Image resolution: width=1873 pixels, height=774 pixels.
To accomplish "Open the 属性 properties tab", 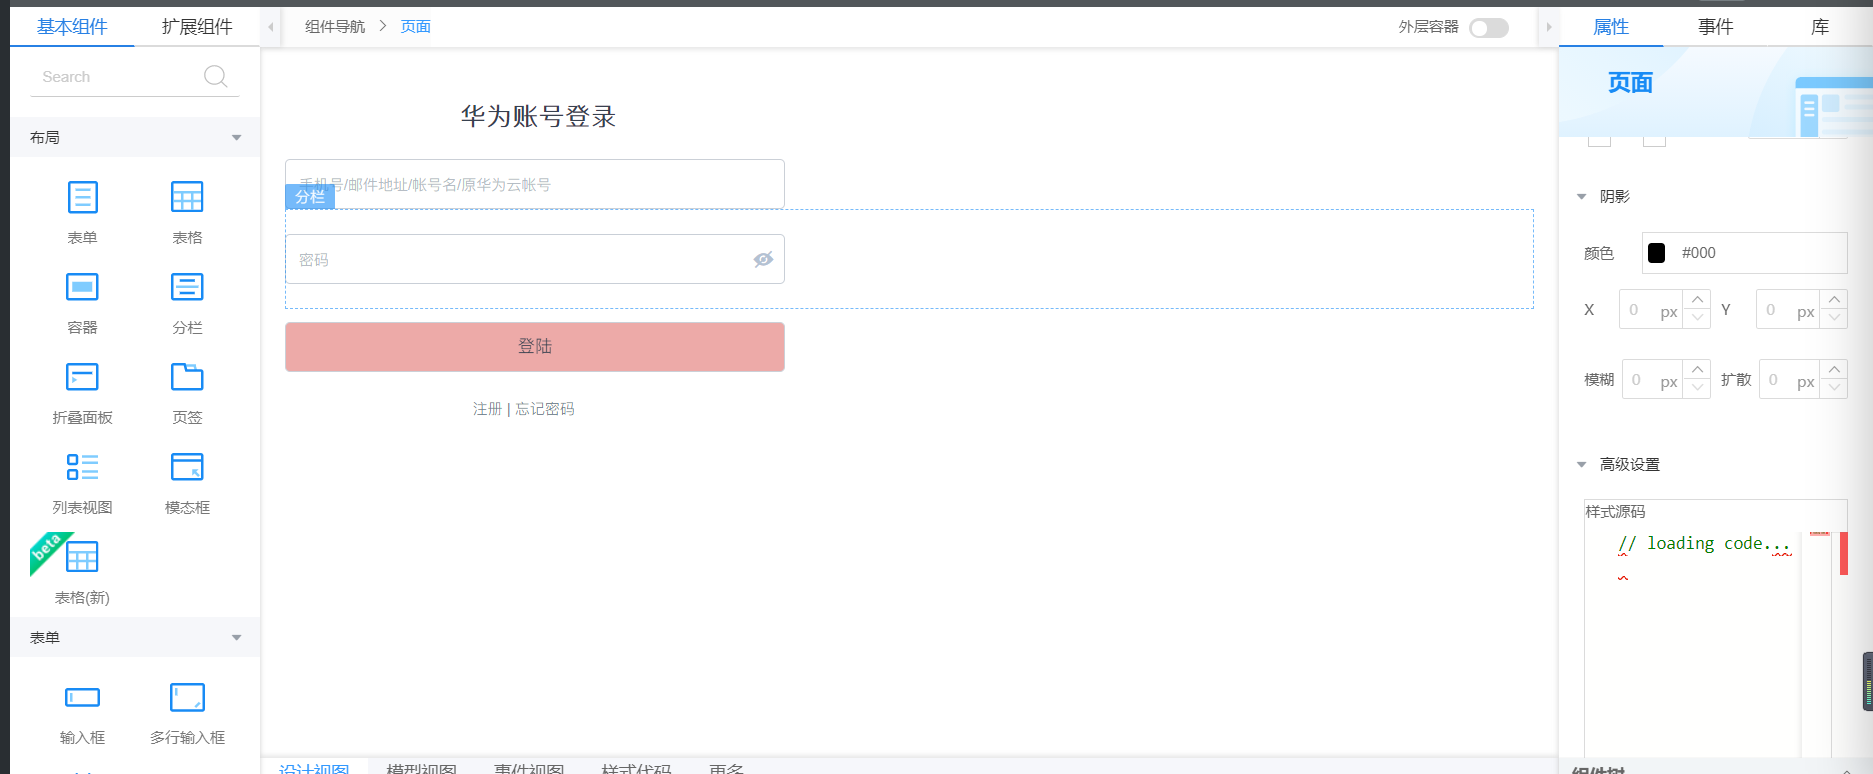I will point(1611,27).
